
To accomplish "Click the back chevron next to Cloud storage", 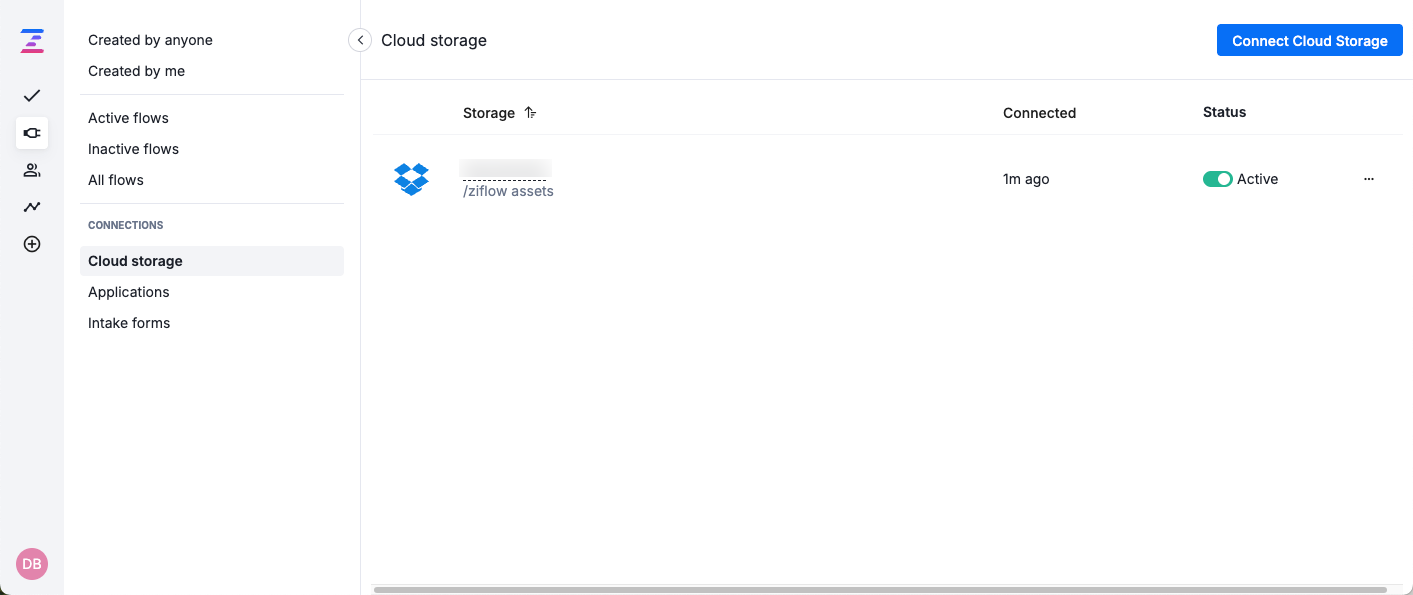I will coord(359,40).
